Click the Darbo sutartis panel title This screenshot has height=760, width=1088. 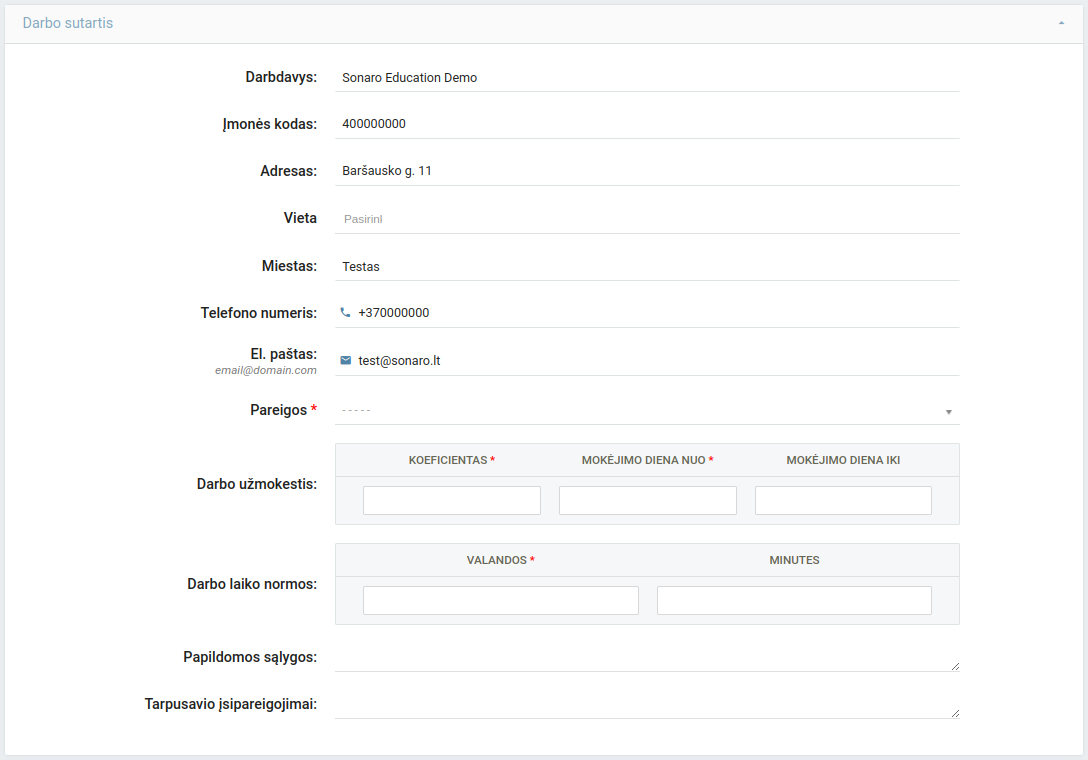68,23
